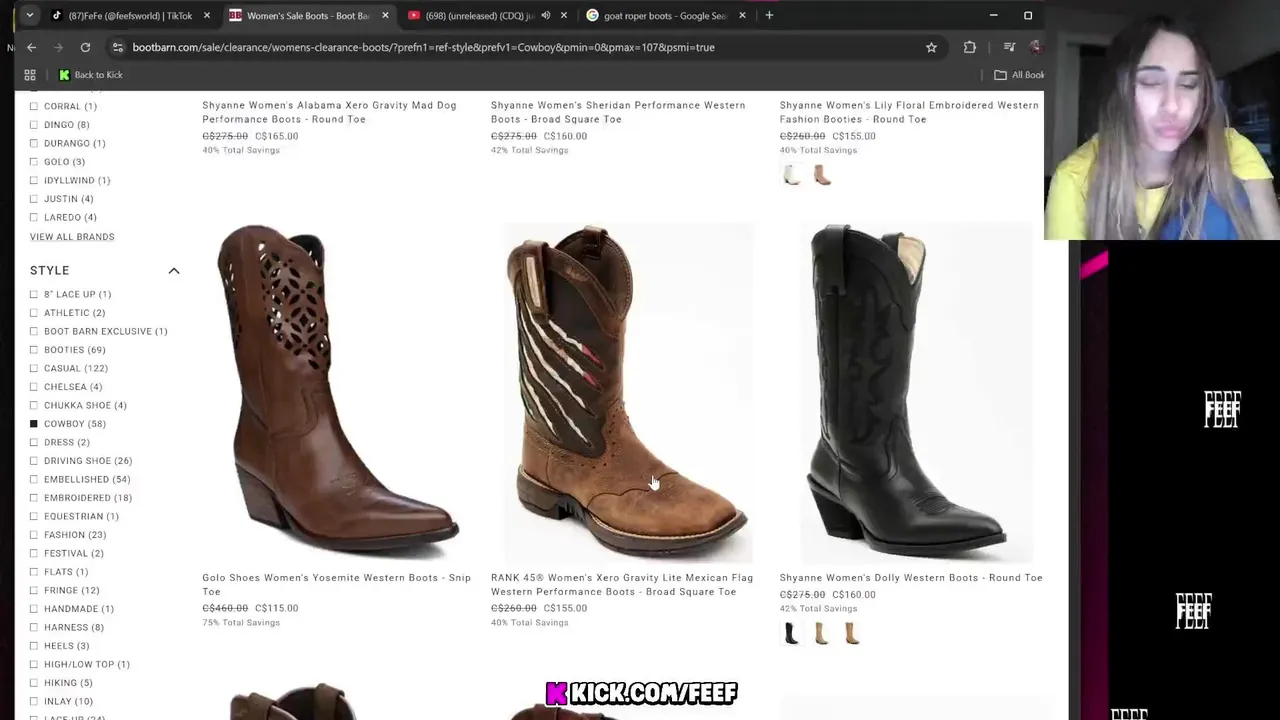Check the ATHLETIC style filter

click(x=34, y=313)
